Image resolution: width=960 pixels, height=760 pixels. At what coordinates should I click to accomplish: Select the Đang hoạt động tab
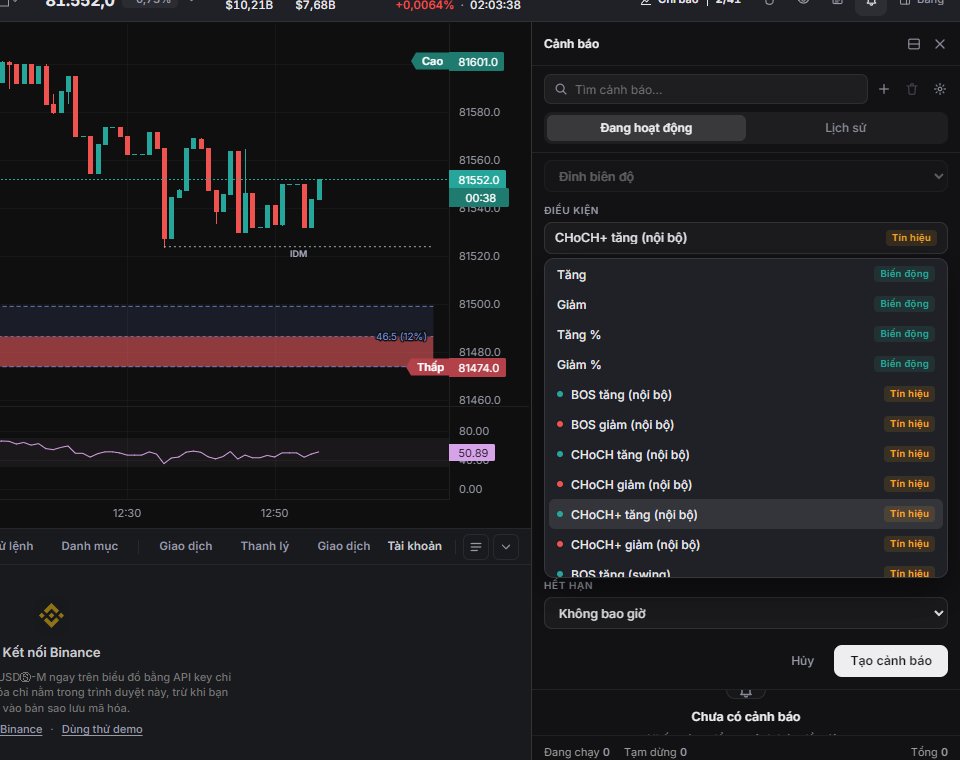coord(646,128)
